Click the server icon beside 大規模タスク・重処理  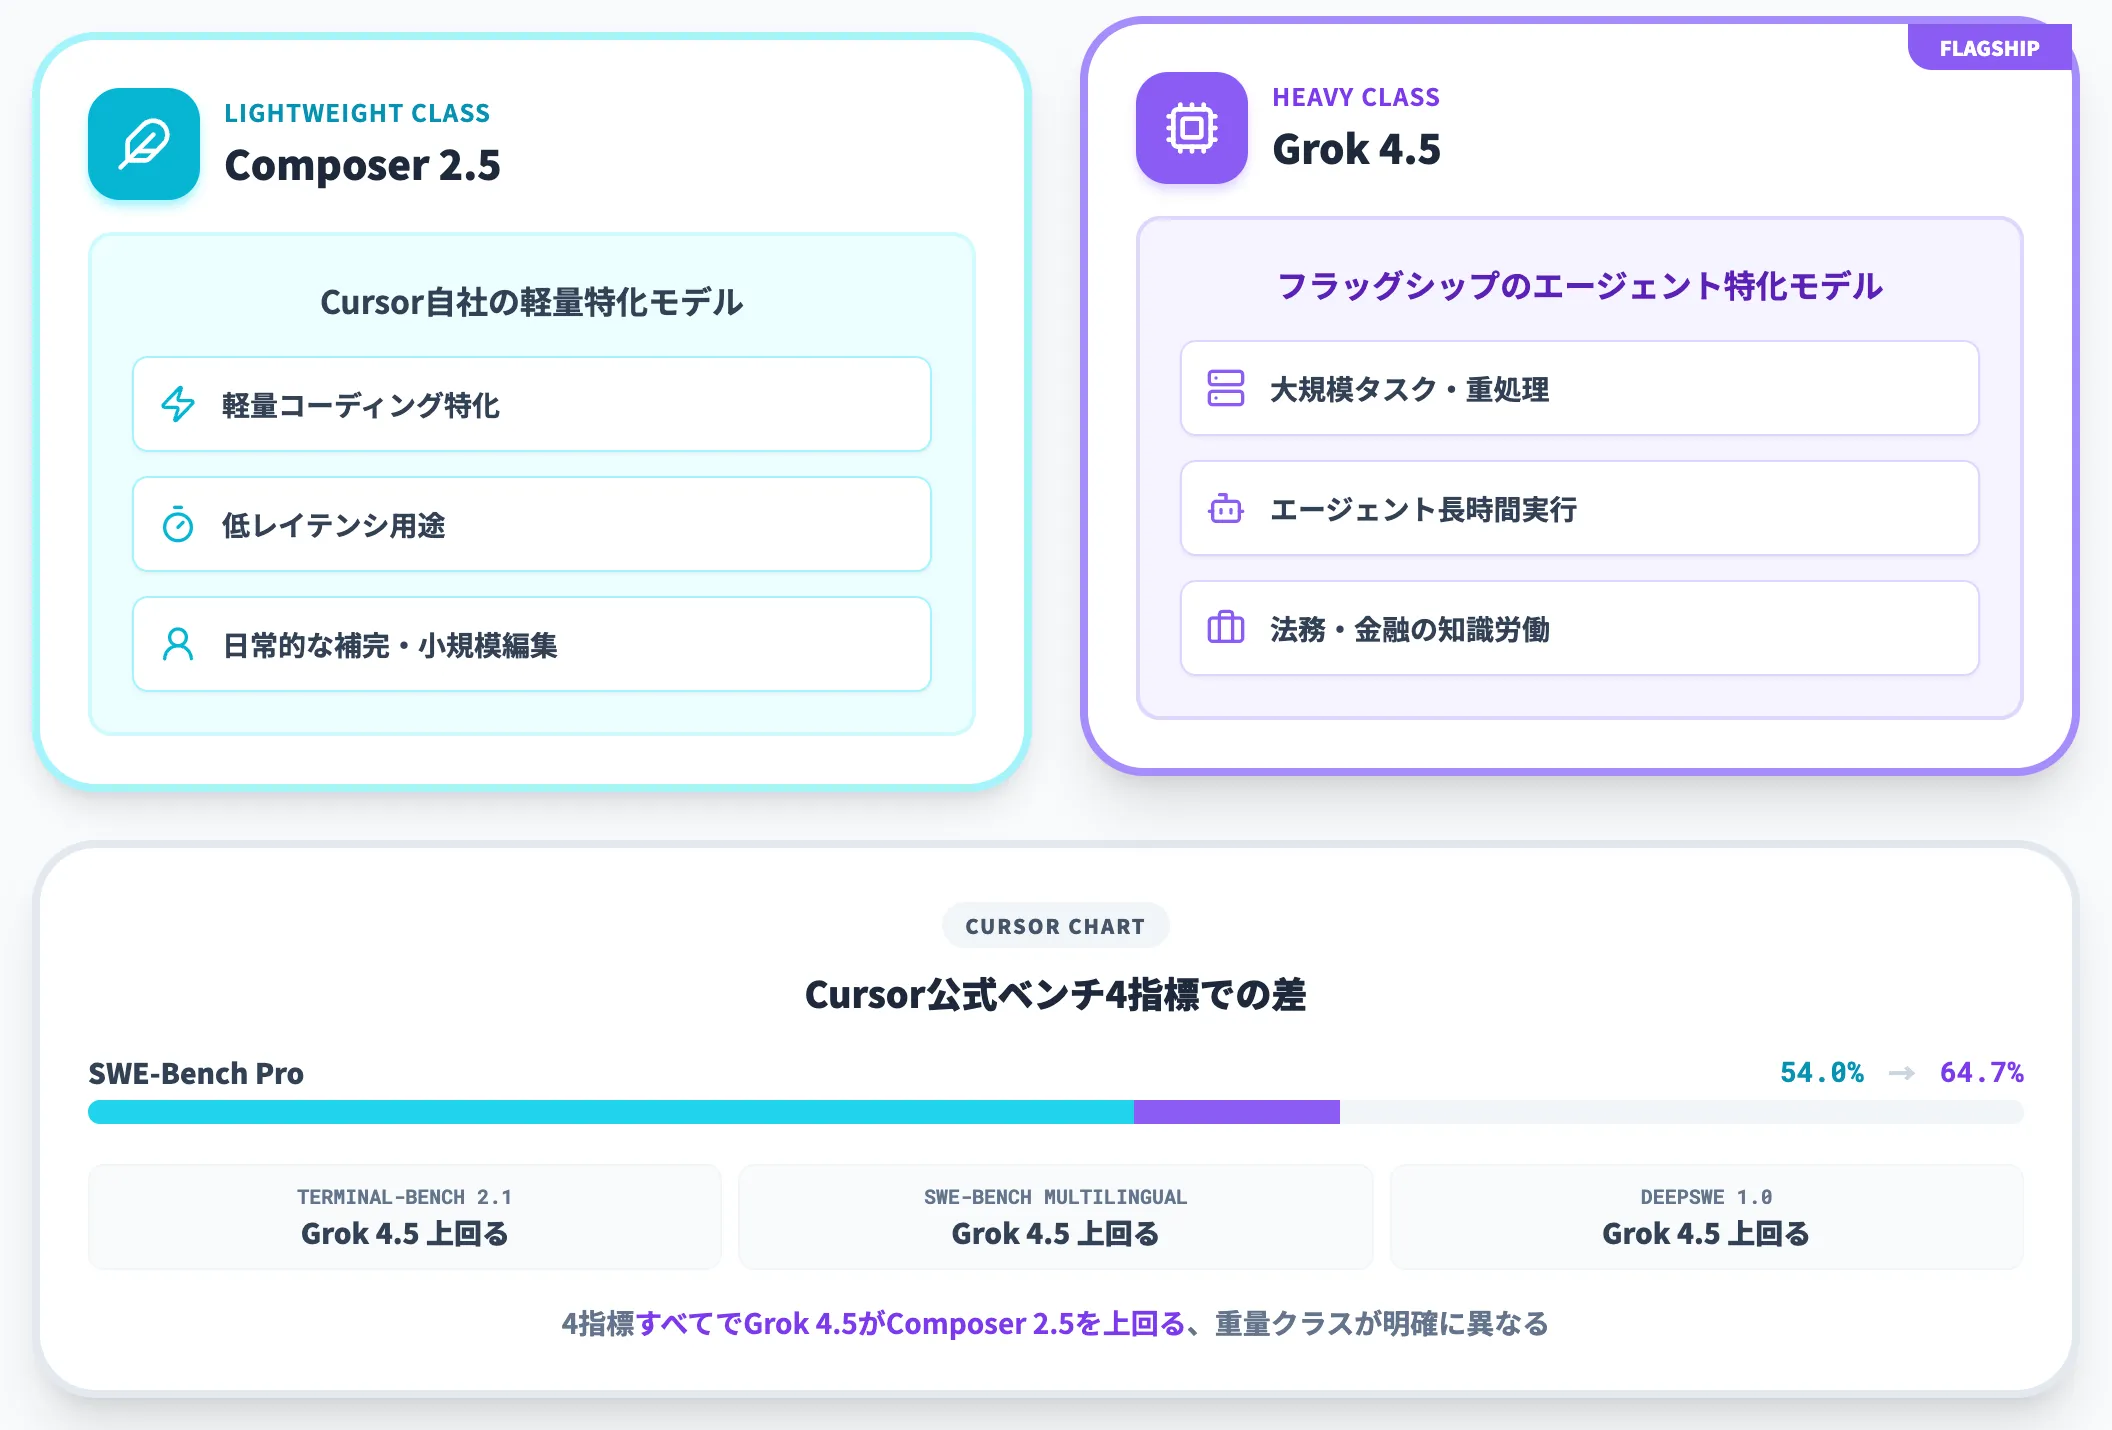pyautogui.click(x=1226, y=388)
